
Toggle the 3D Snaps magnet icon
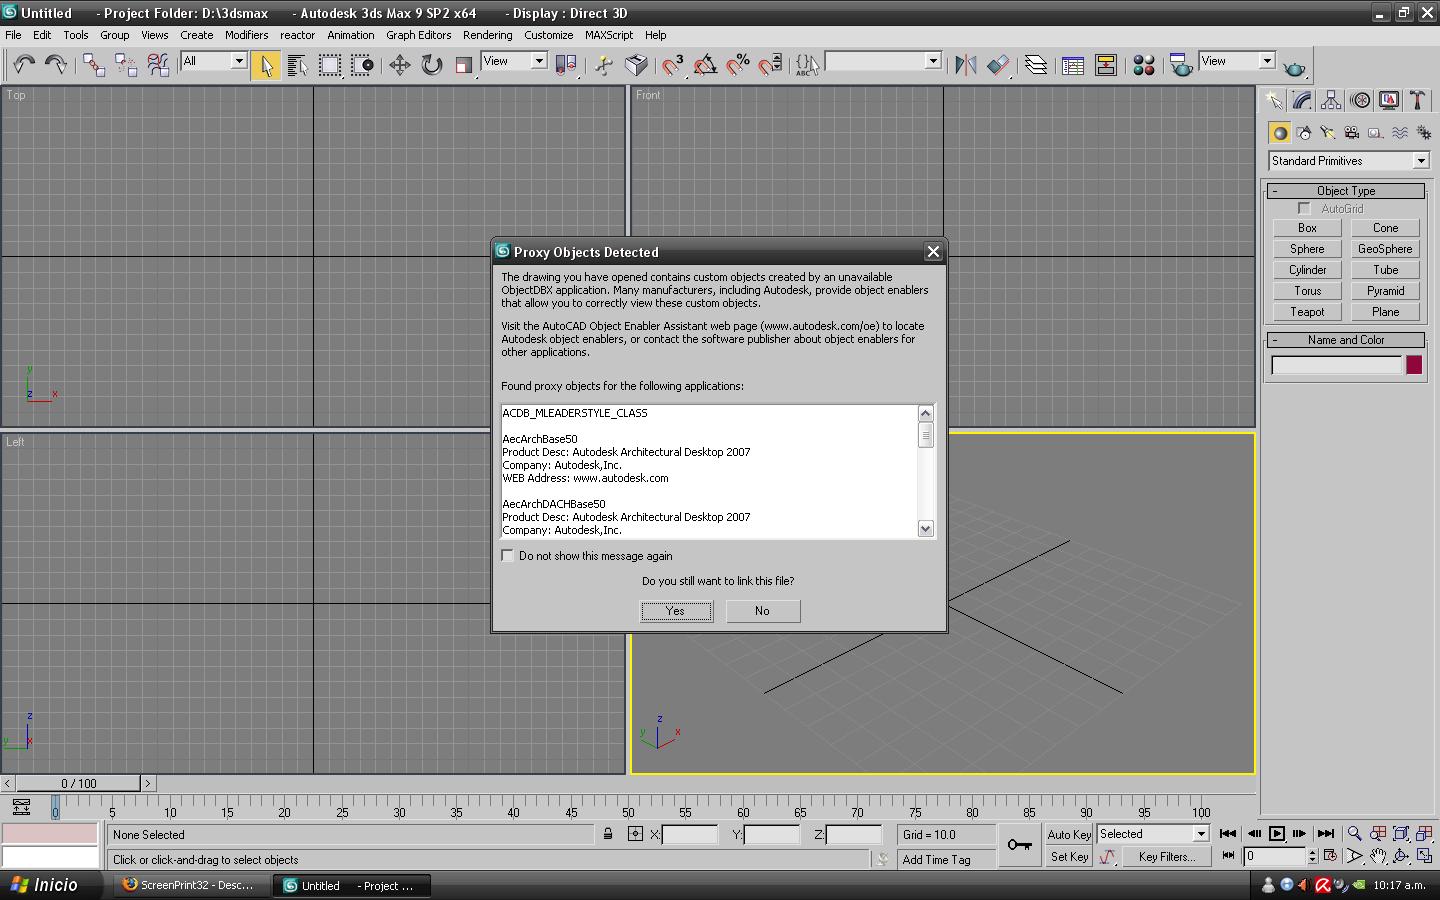[x=673, y=65]
